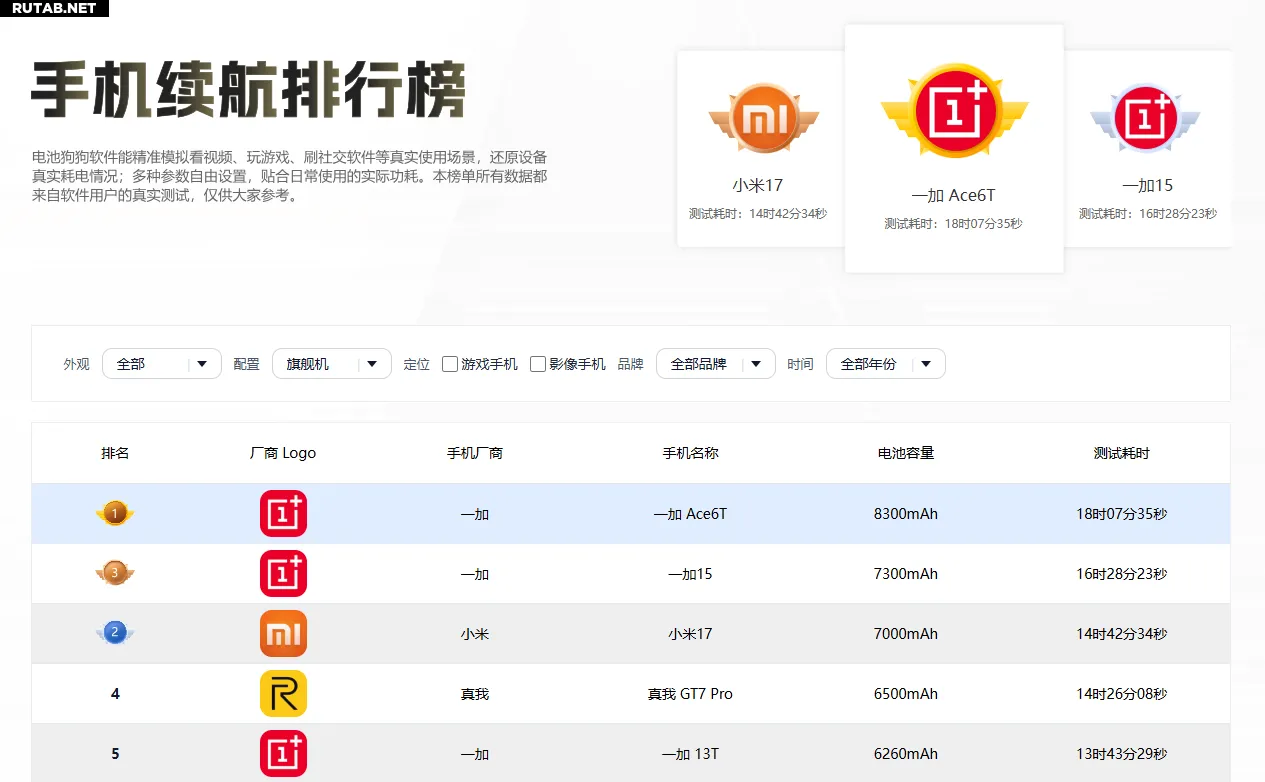Click the 电池容量 column header
The height and width of the screenshot is (782, 1265).
pos(905,453)
